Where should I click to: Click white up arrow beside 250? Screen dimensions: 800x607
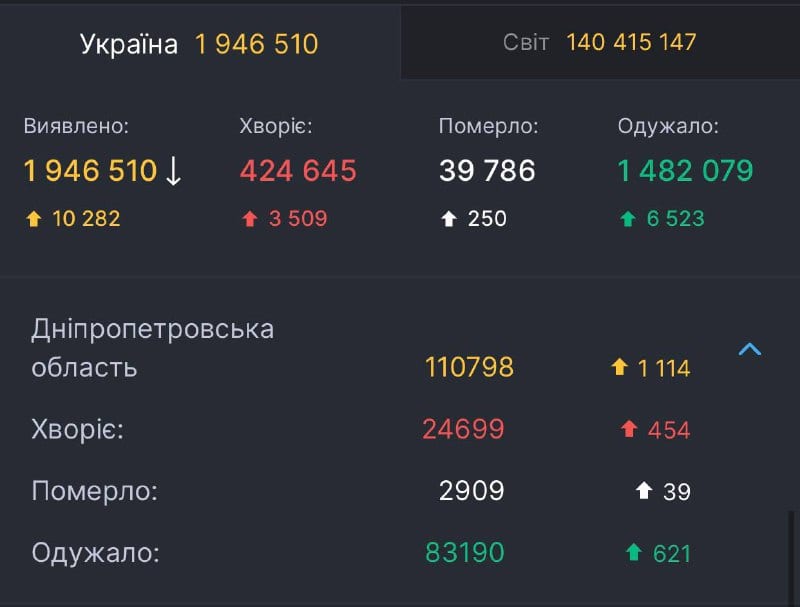pyautogui.click(x=449, y=219)
